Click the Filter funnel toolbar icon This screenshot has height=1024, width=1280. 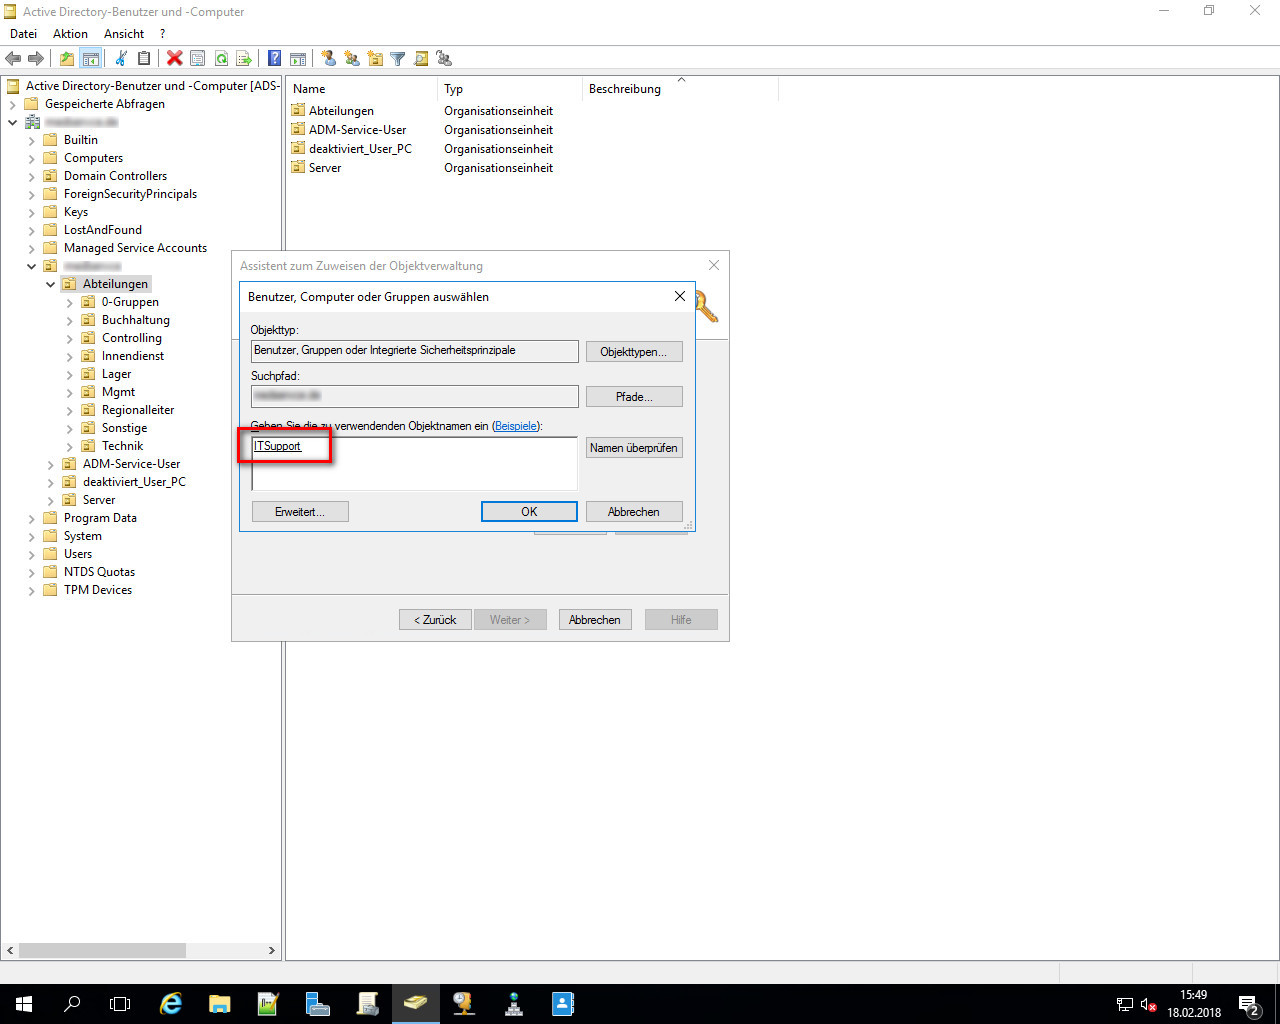tap(397, 59)
